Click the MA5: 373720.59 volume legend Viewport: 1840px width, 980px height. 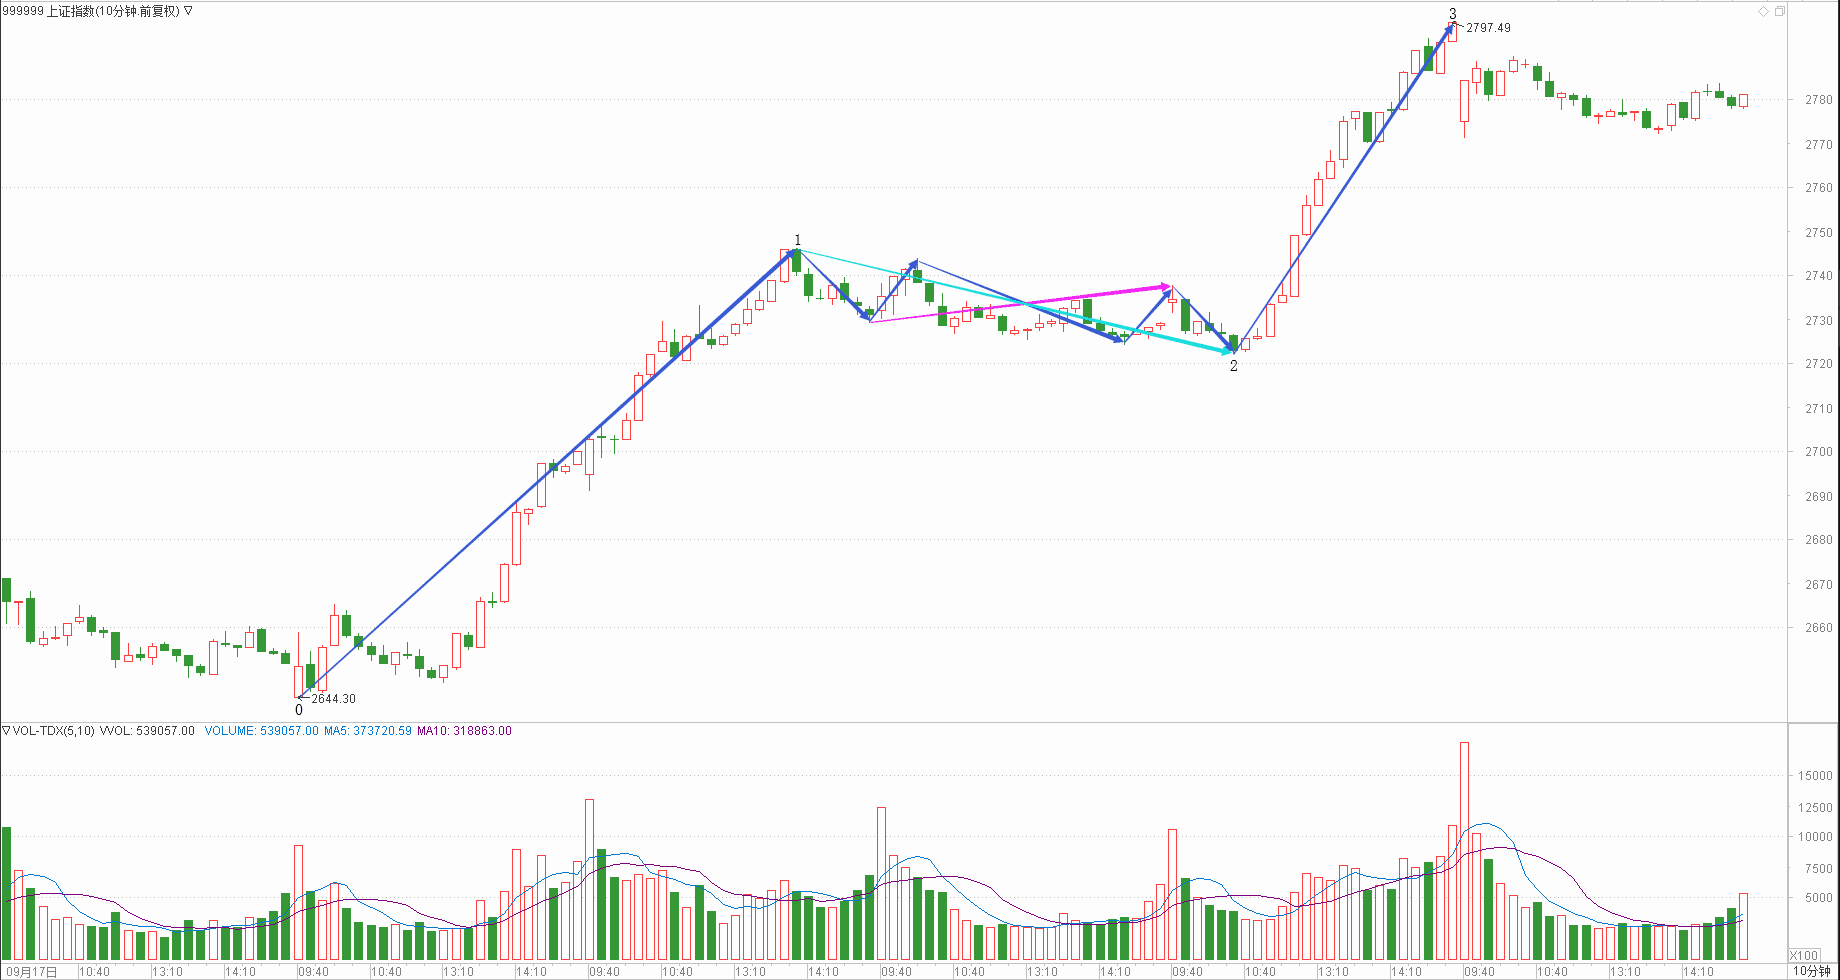coord(367,731)
